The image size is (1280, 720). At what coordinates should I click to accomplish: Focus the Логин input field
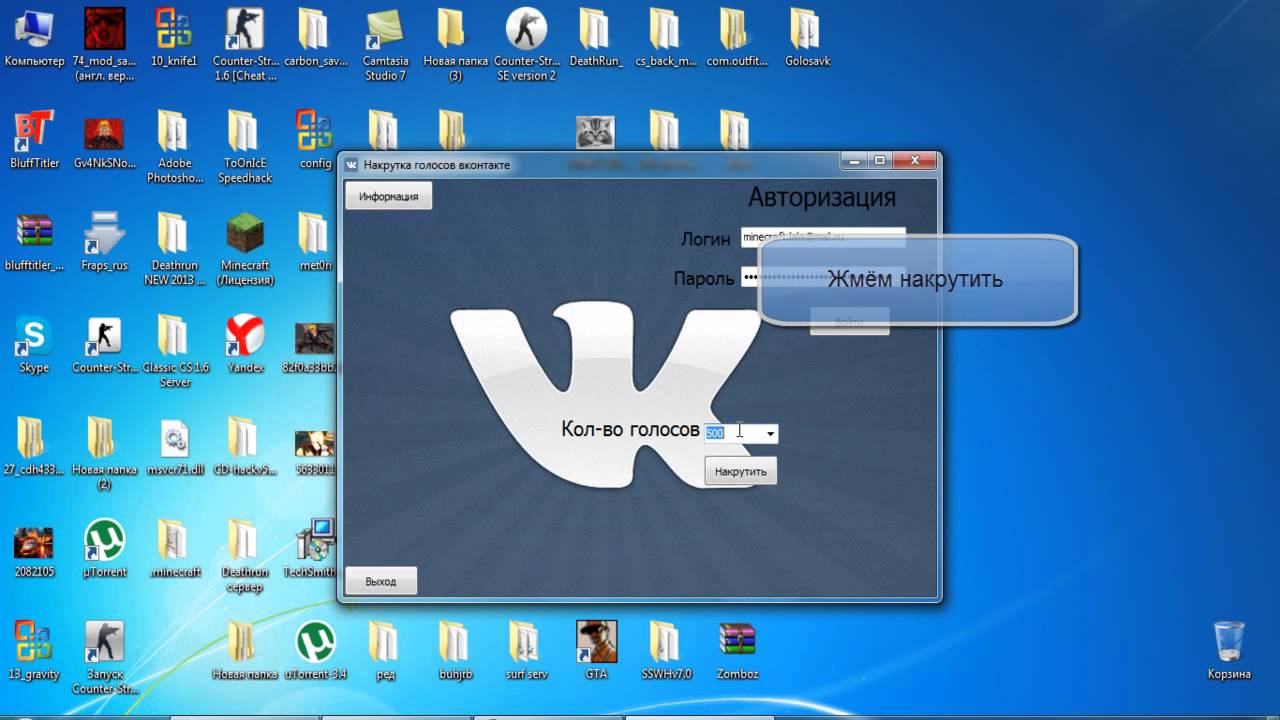point(822,237)
